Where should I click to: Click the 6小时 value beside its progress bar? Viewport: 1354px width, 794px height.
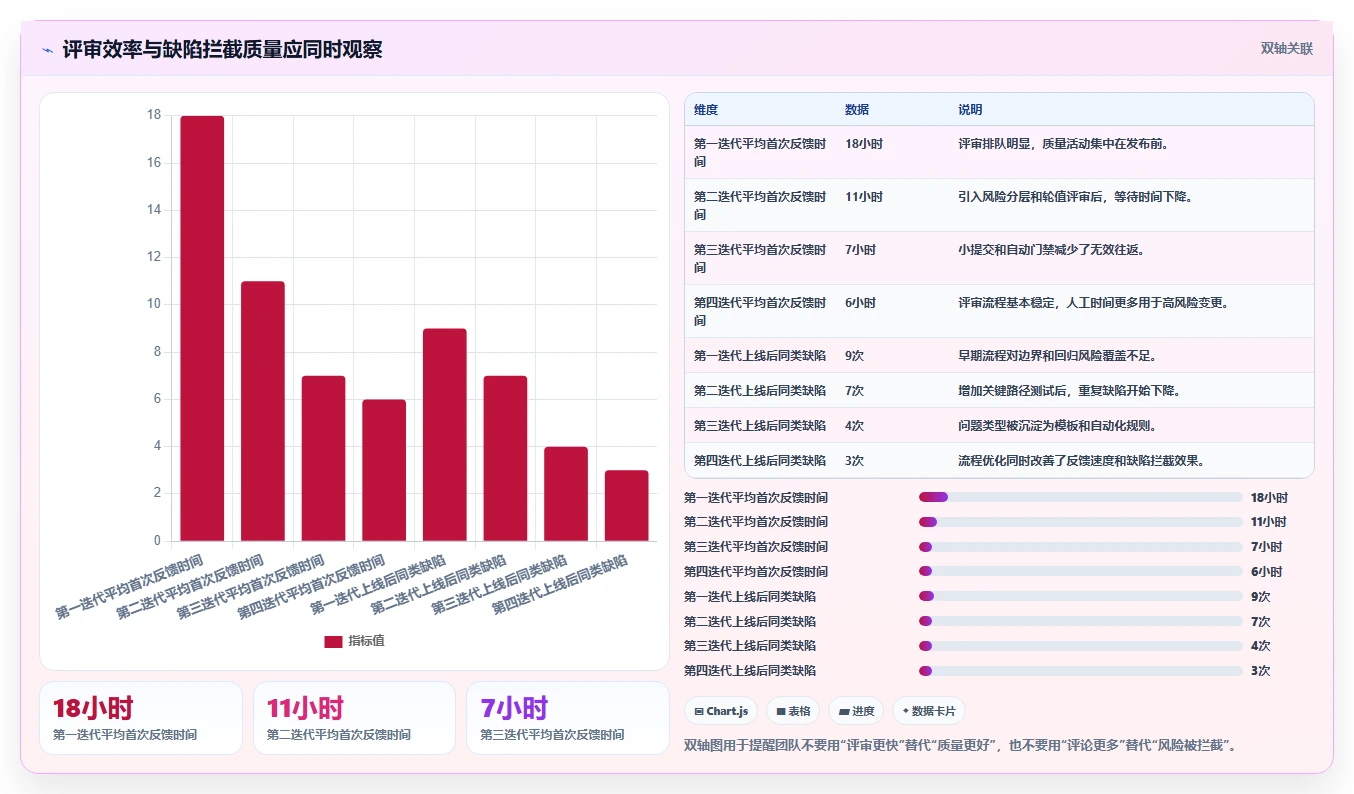[1266, 572]
